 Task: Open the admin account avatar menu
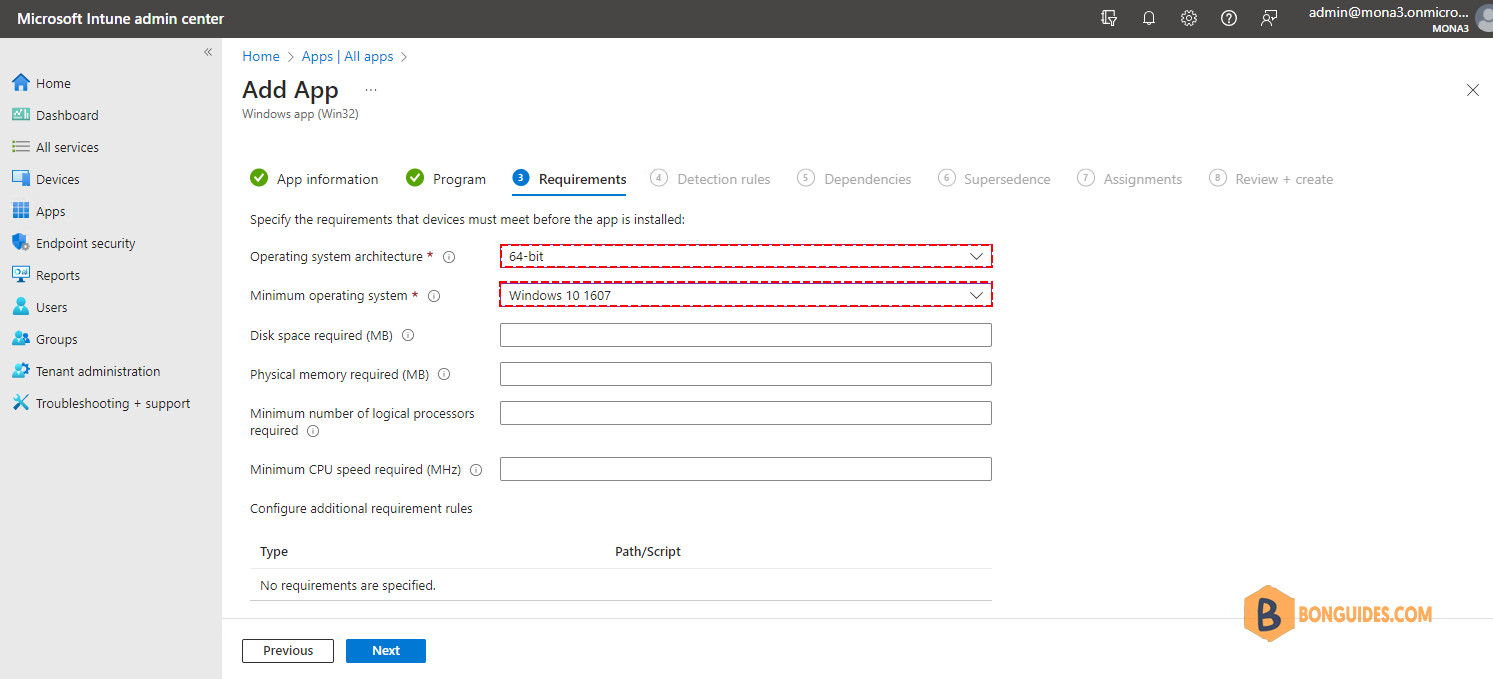point(1484,19)
